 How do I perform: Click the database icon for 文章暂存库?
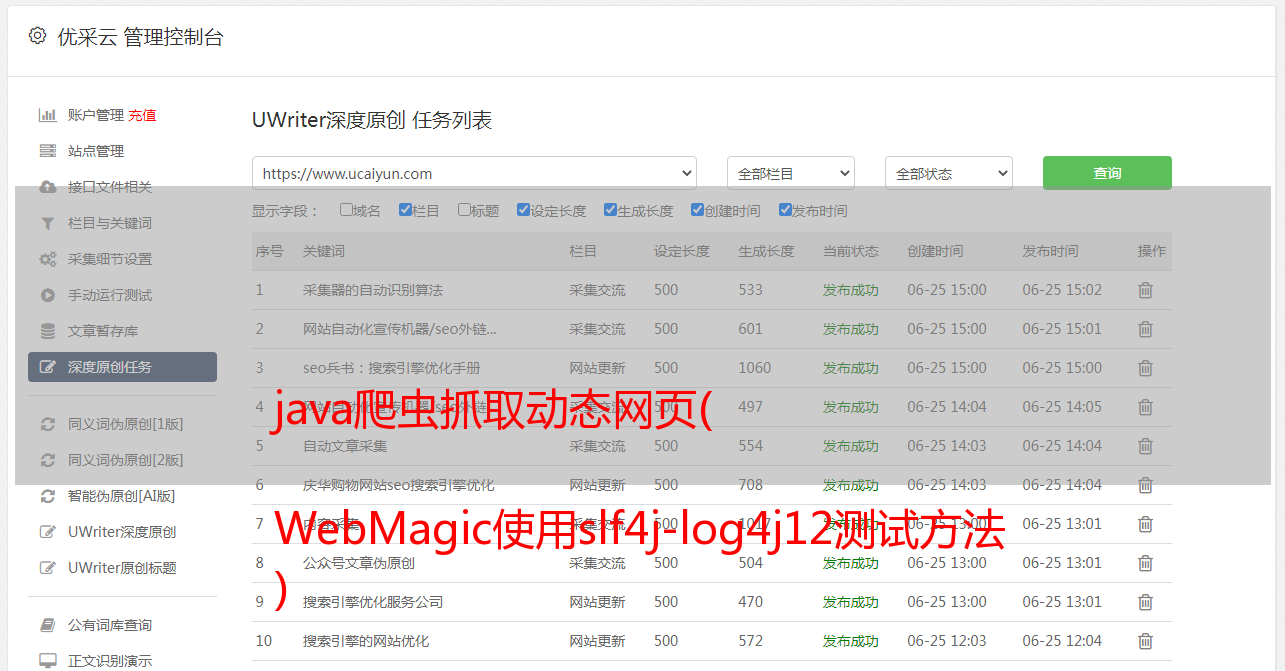click(x=47, y=331)
